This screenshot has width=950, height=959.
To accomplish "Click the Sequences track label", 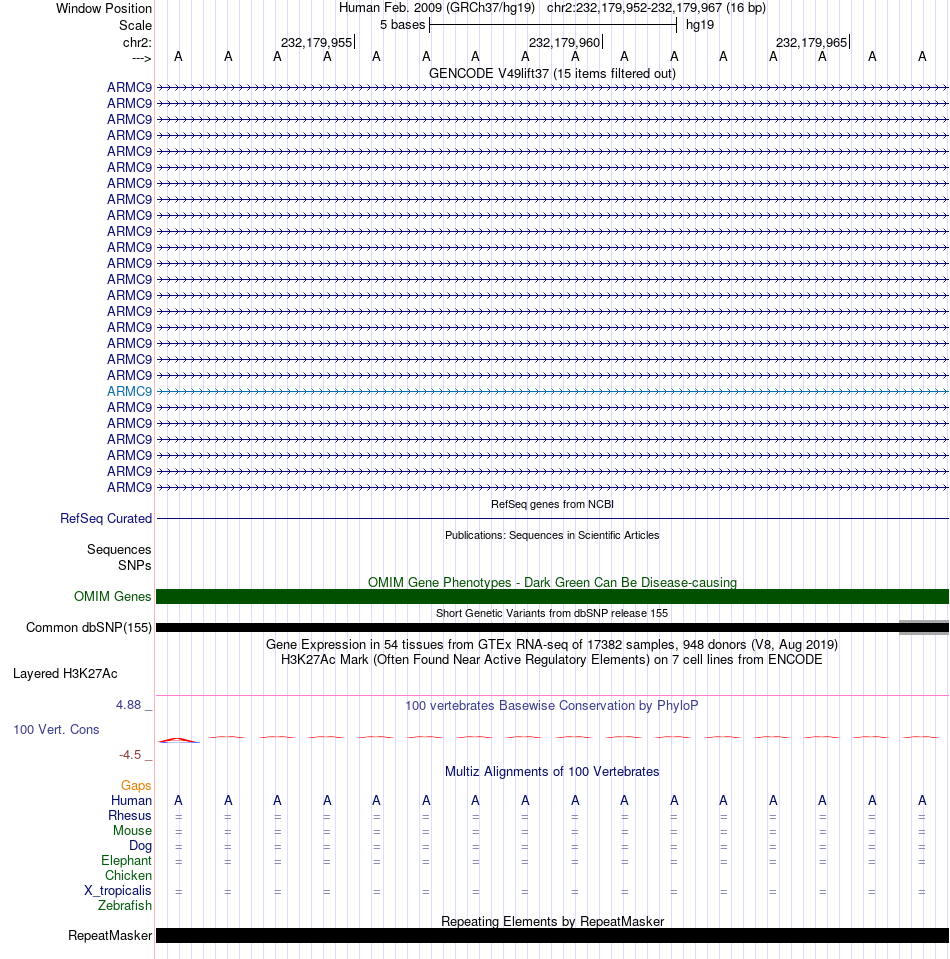I will pos(119,550).
